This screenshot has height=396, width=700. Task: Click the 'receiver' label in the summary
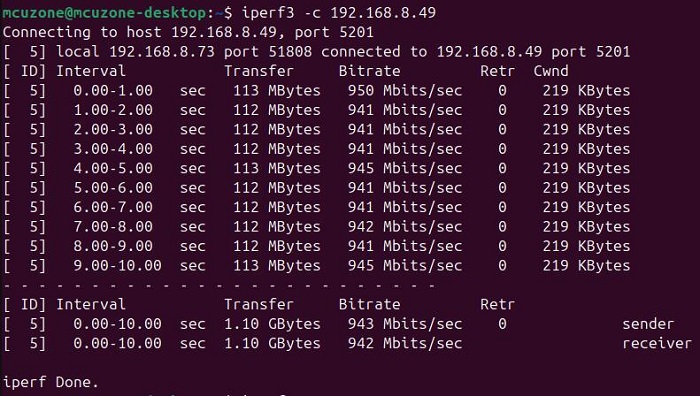(657, 343)
